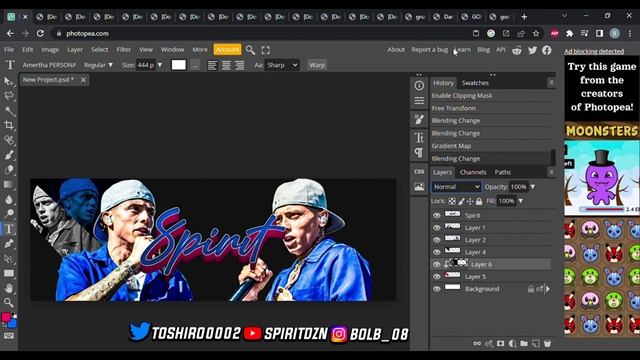Create a new folder in Layers panel
The height and width of the screenshot is (360, 640).
(524, 343)
